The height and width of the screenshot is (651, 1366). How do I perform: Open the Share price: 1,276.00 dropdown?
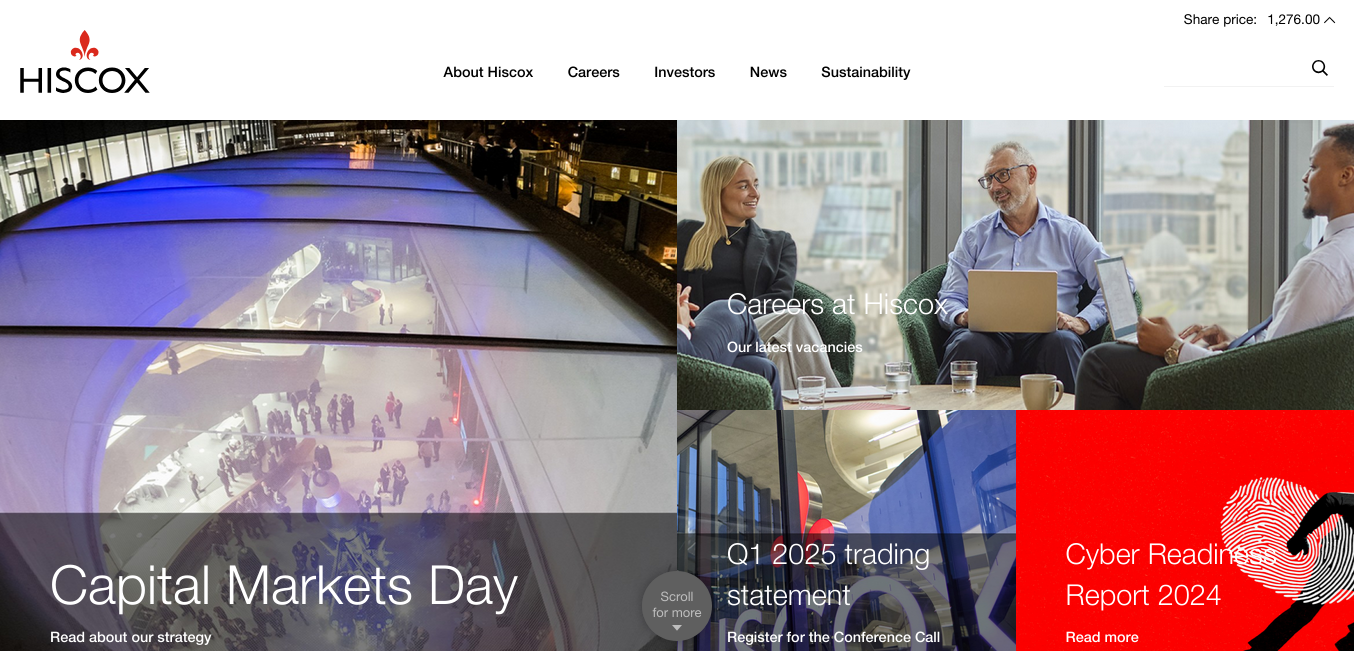1259,20
